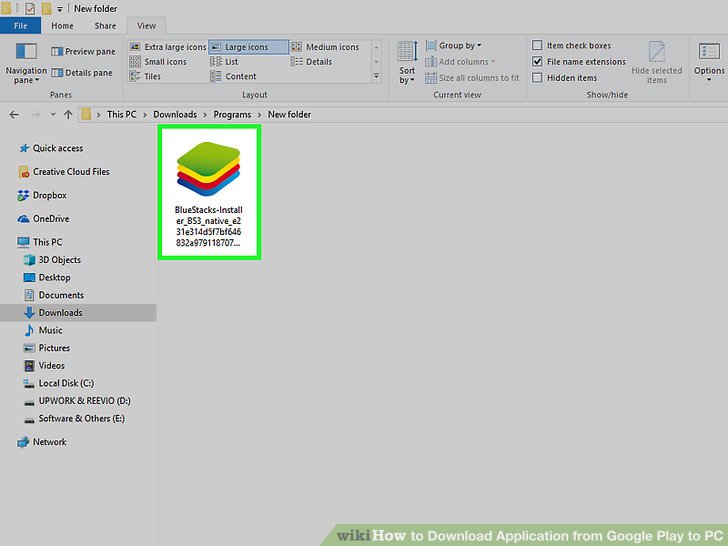
Task: Open Music folder in sidebar
Action: pyautogui.click(x=43, y=331)
